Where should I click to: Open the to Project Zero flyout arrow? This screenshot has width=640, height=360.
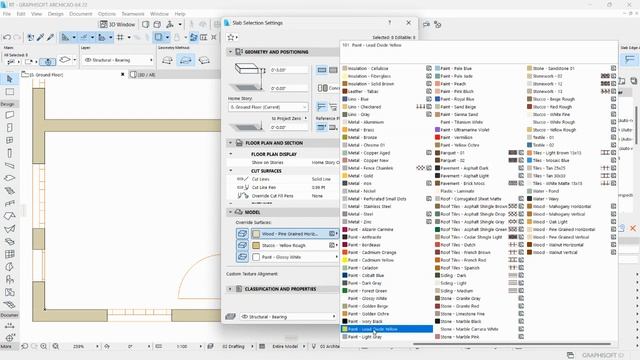[306, 118]
